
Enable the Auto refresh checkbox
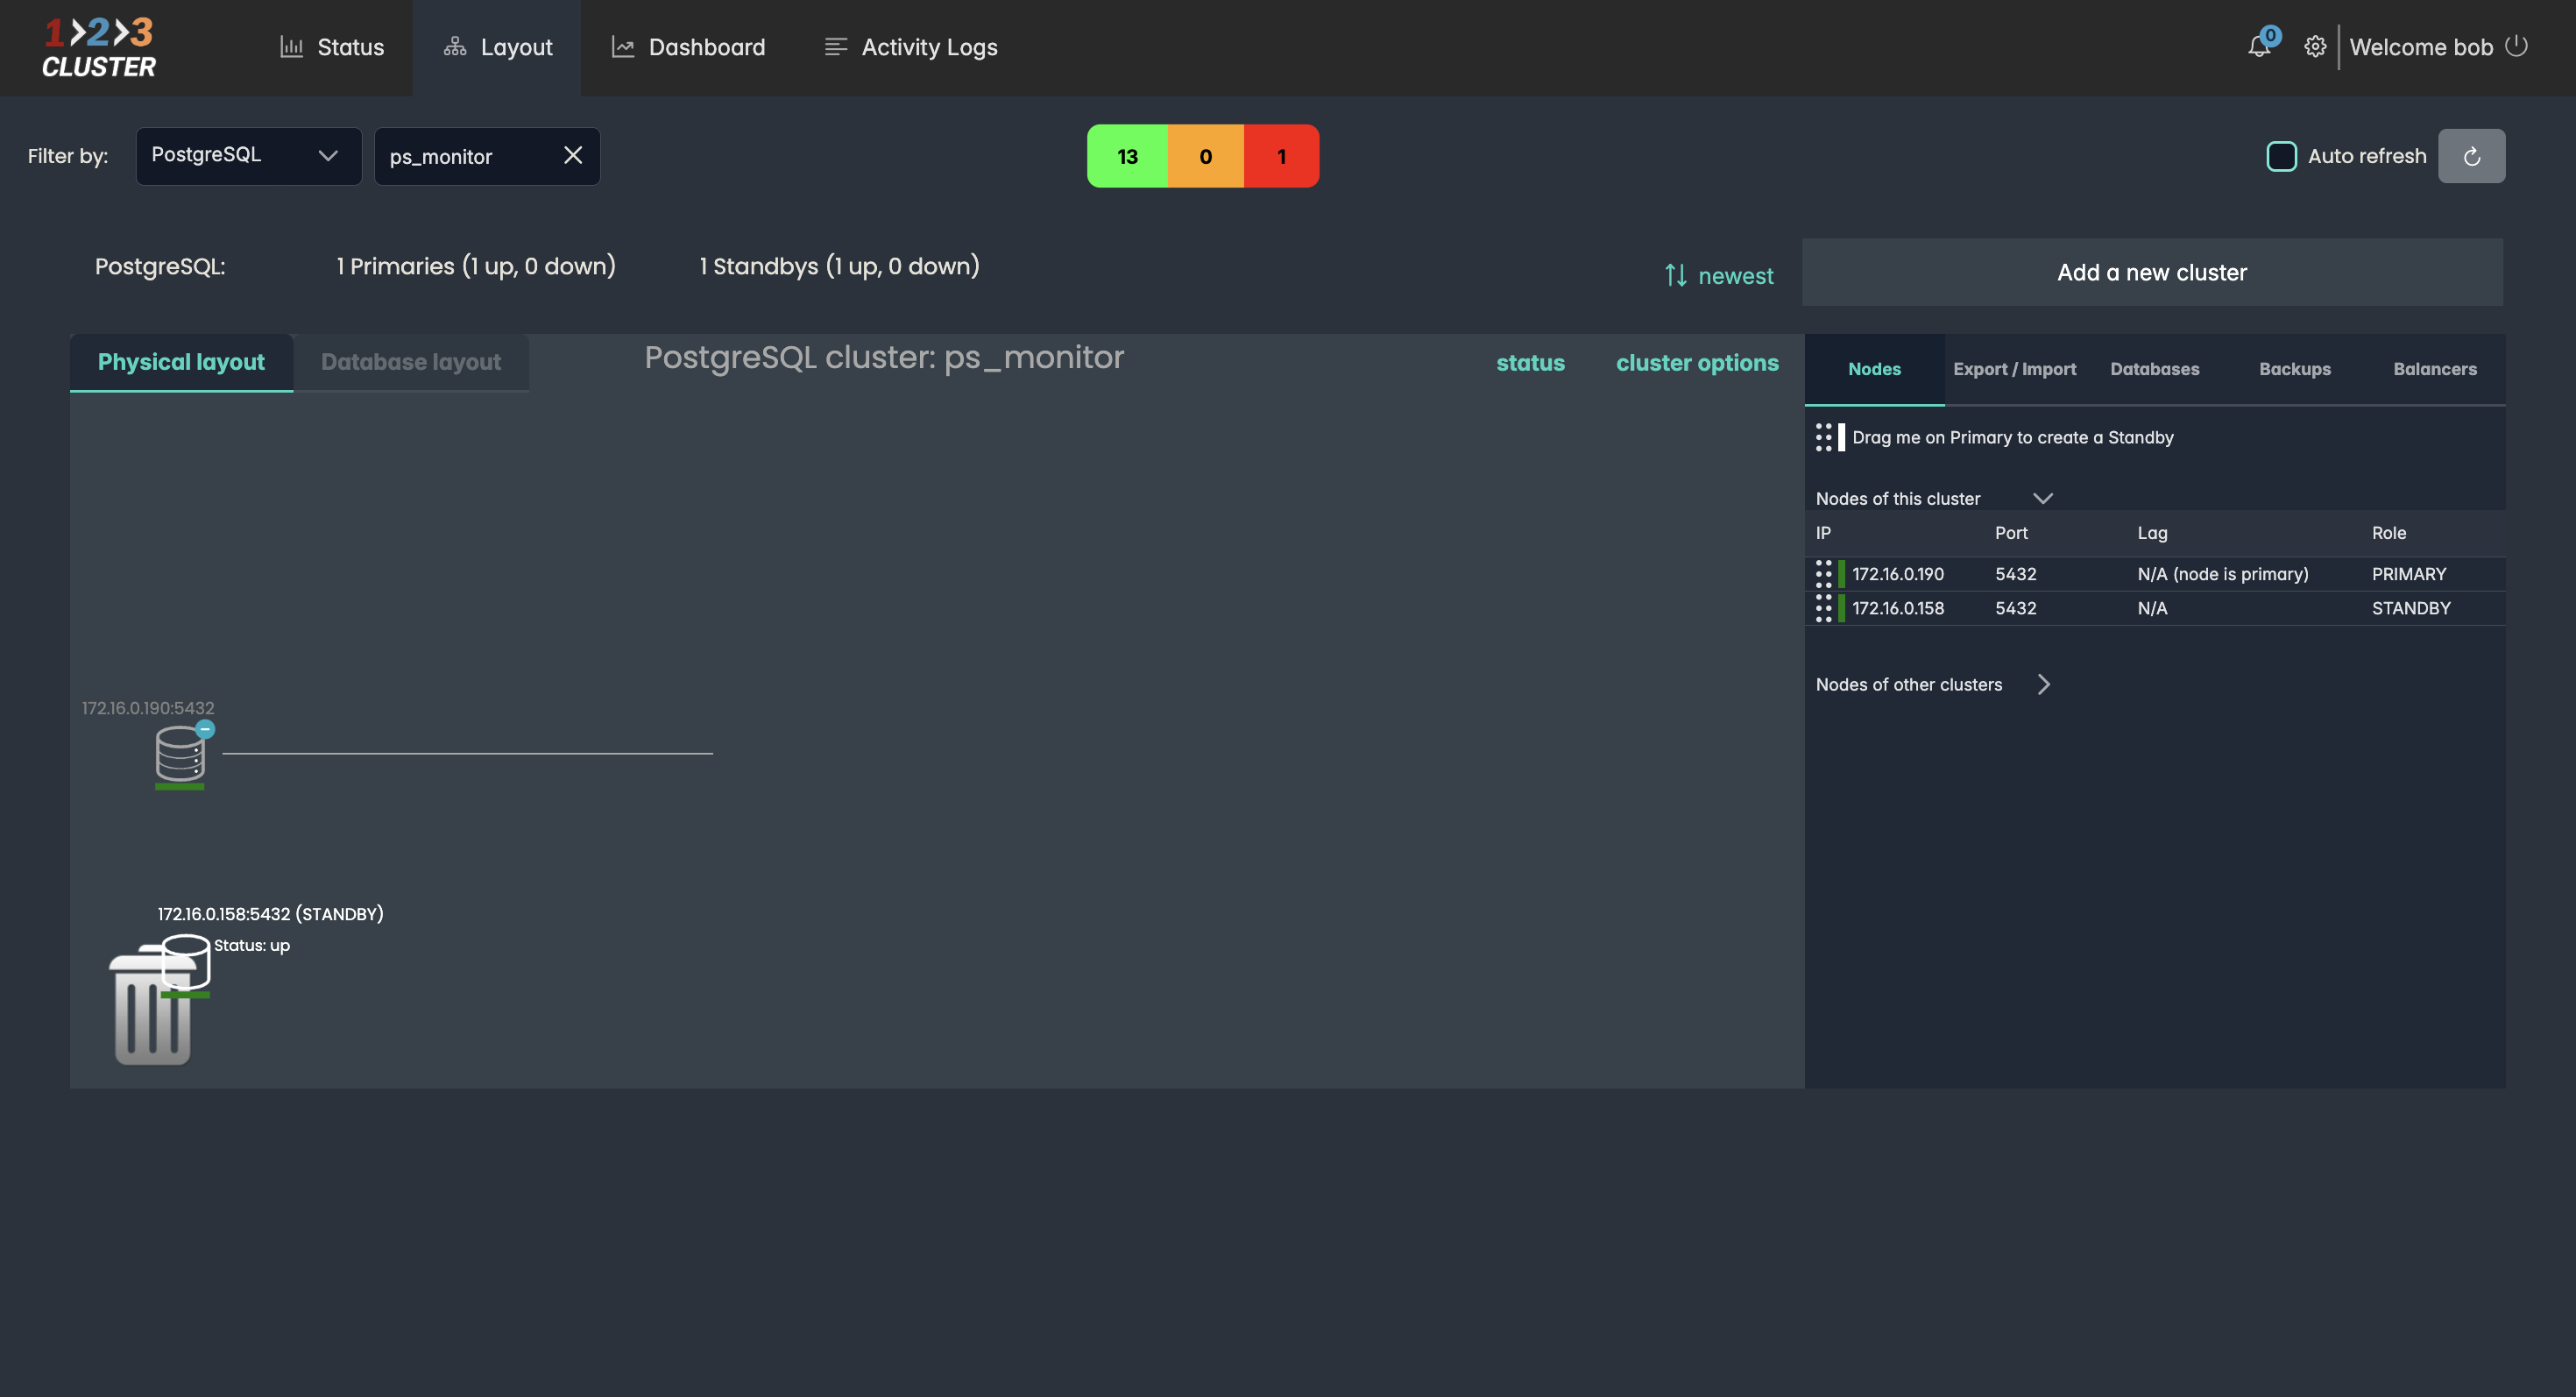(2281, 156)
